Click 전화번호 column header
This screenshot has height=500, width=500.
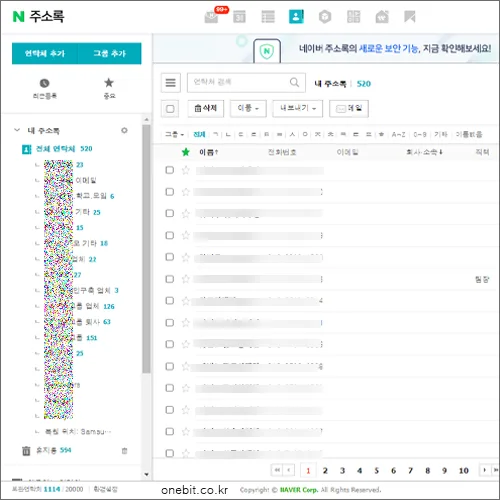click(x=282, y=152)
